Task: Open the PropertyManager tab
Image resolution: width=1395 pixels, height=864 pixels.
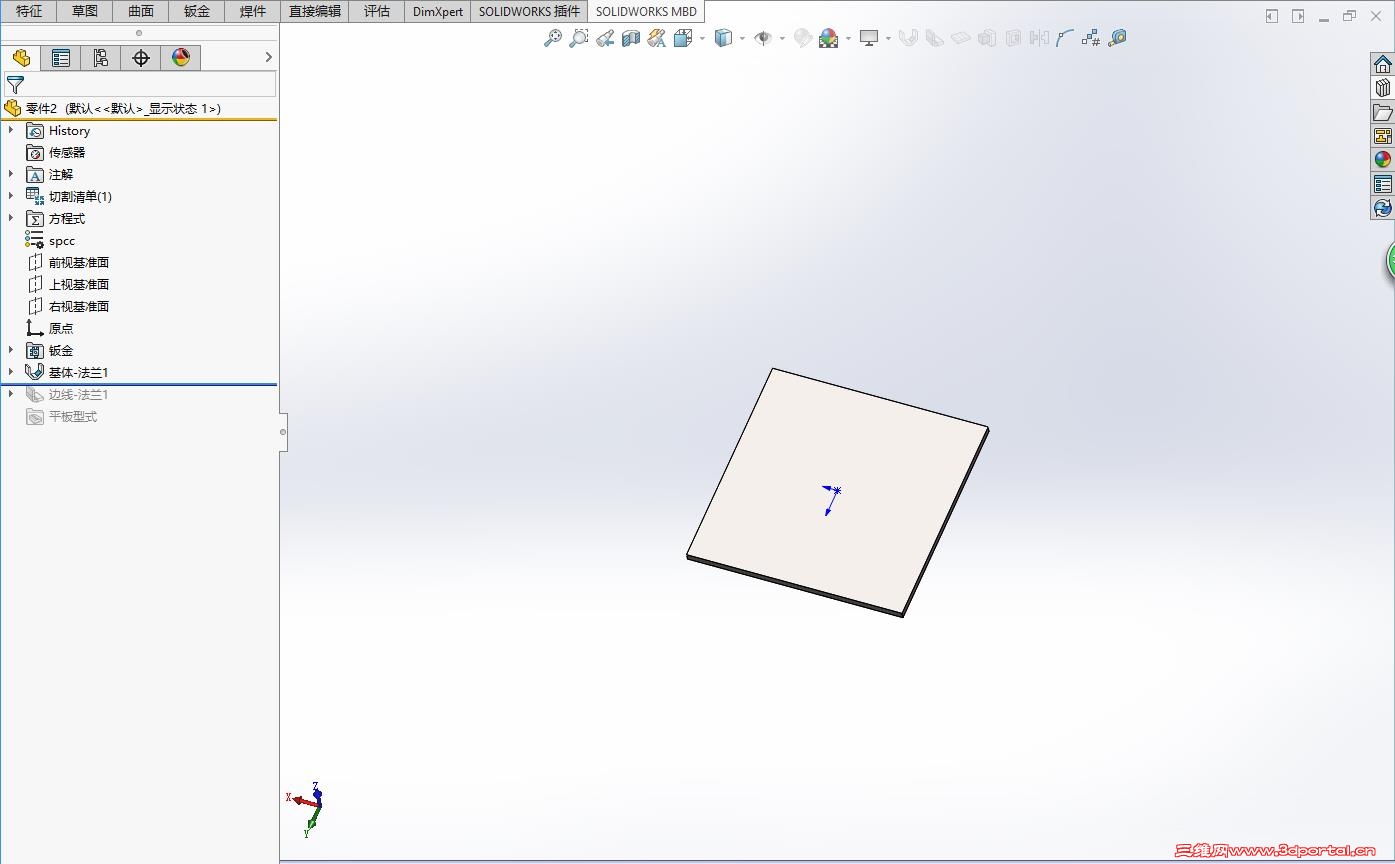Action: pos(61,58)
